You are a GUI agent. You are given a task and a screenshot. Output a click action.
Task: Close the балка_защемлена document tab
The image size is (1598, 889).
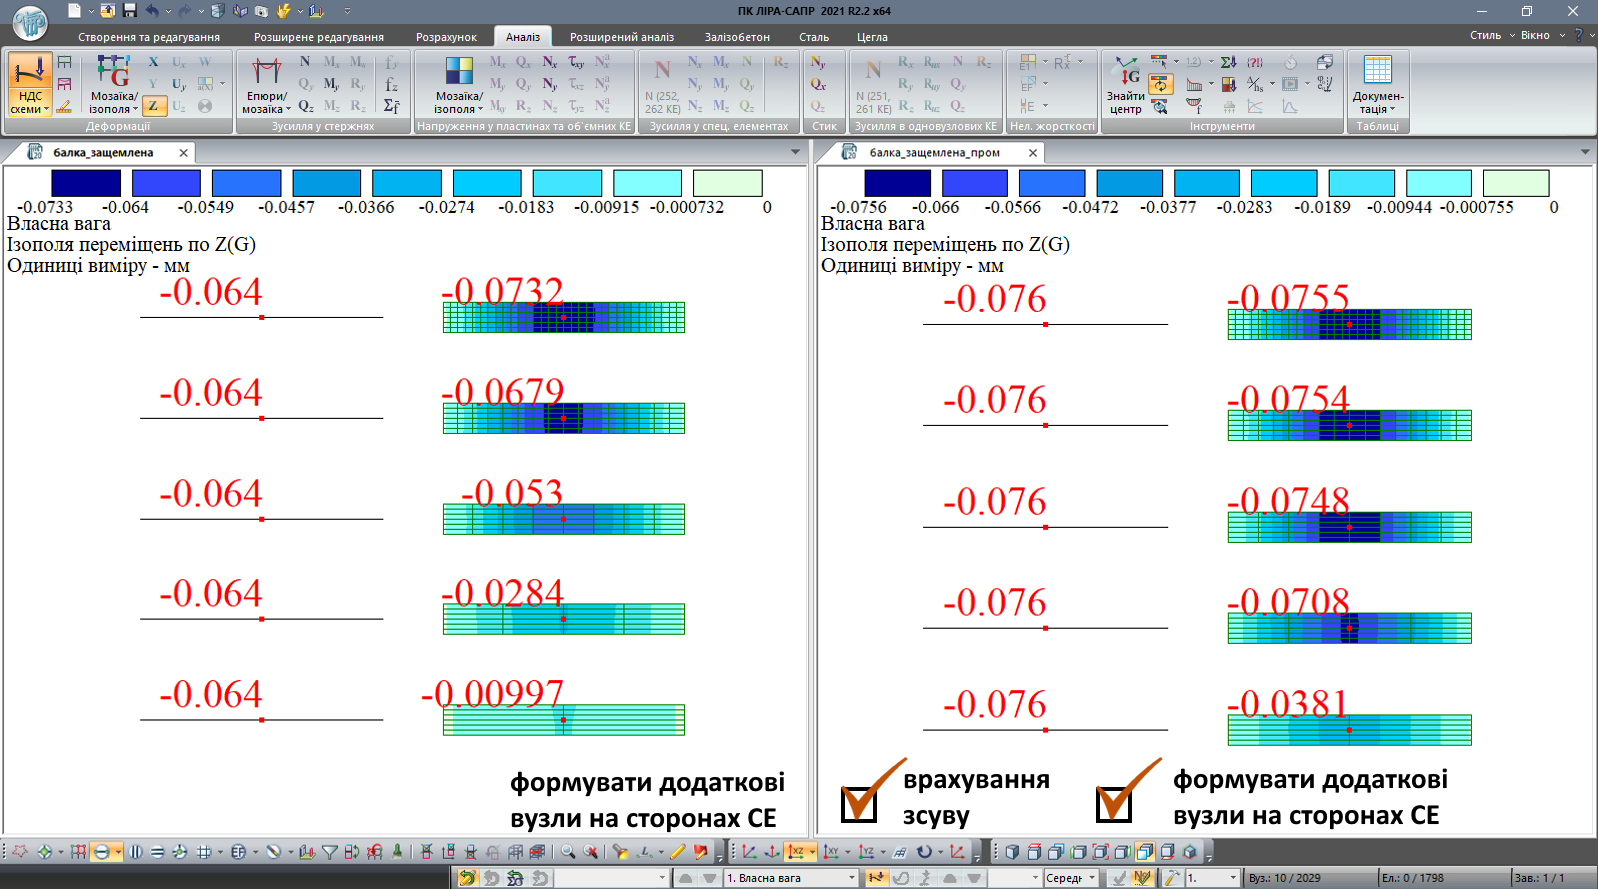tap(183, 153)
